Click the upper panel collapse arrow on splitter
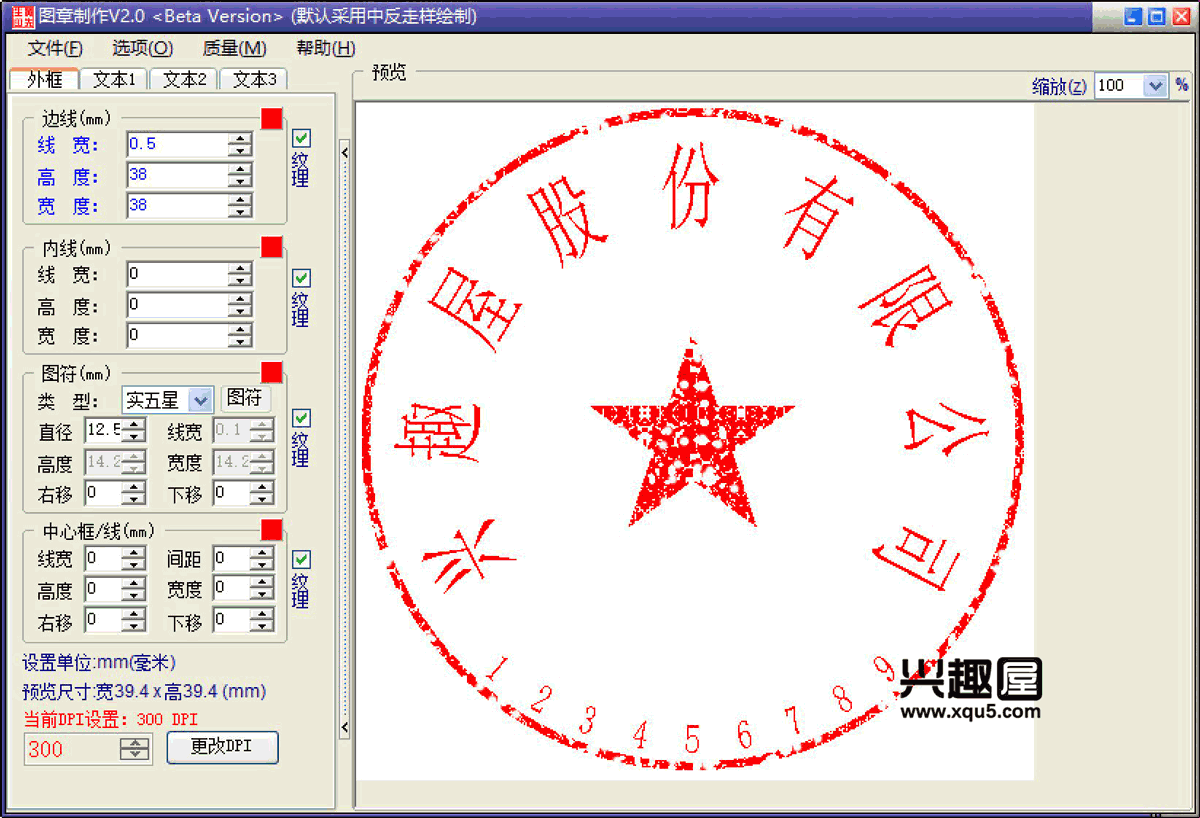Image resolution: width=1200 pixels, height=818 pixels. [344, 152]
